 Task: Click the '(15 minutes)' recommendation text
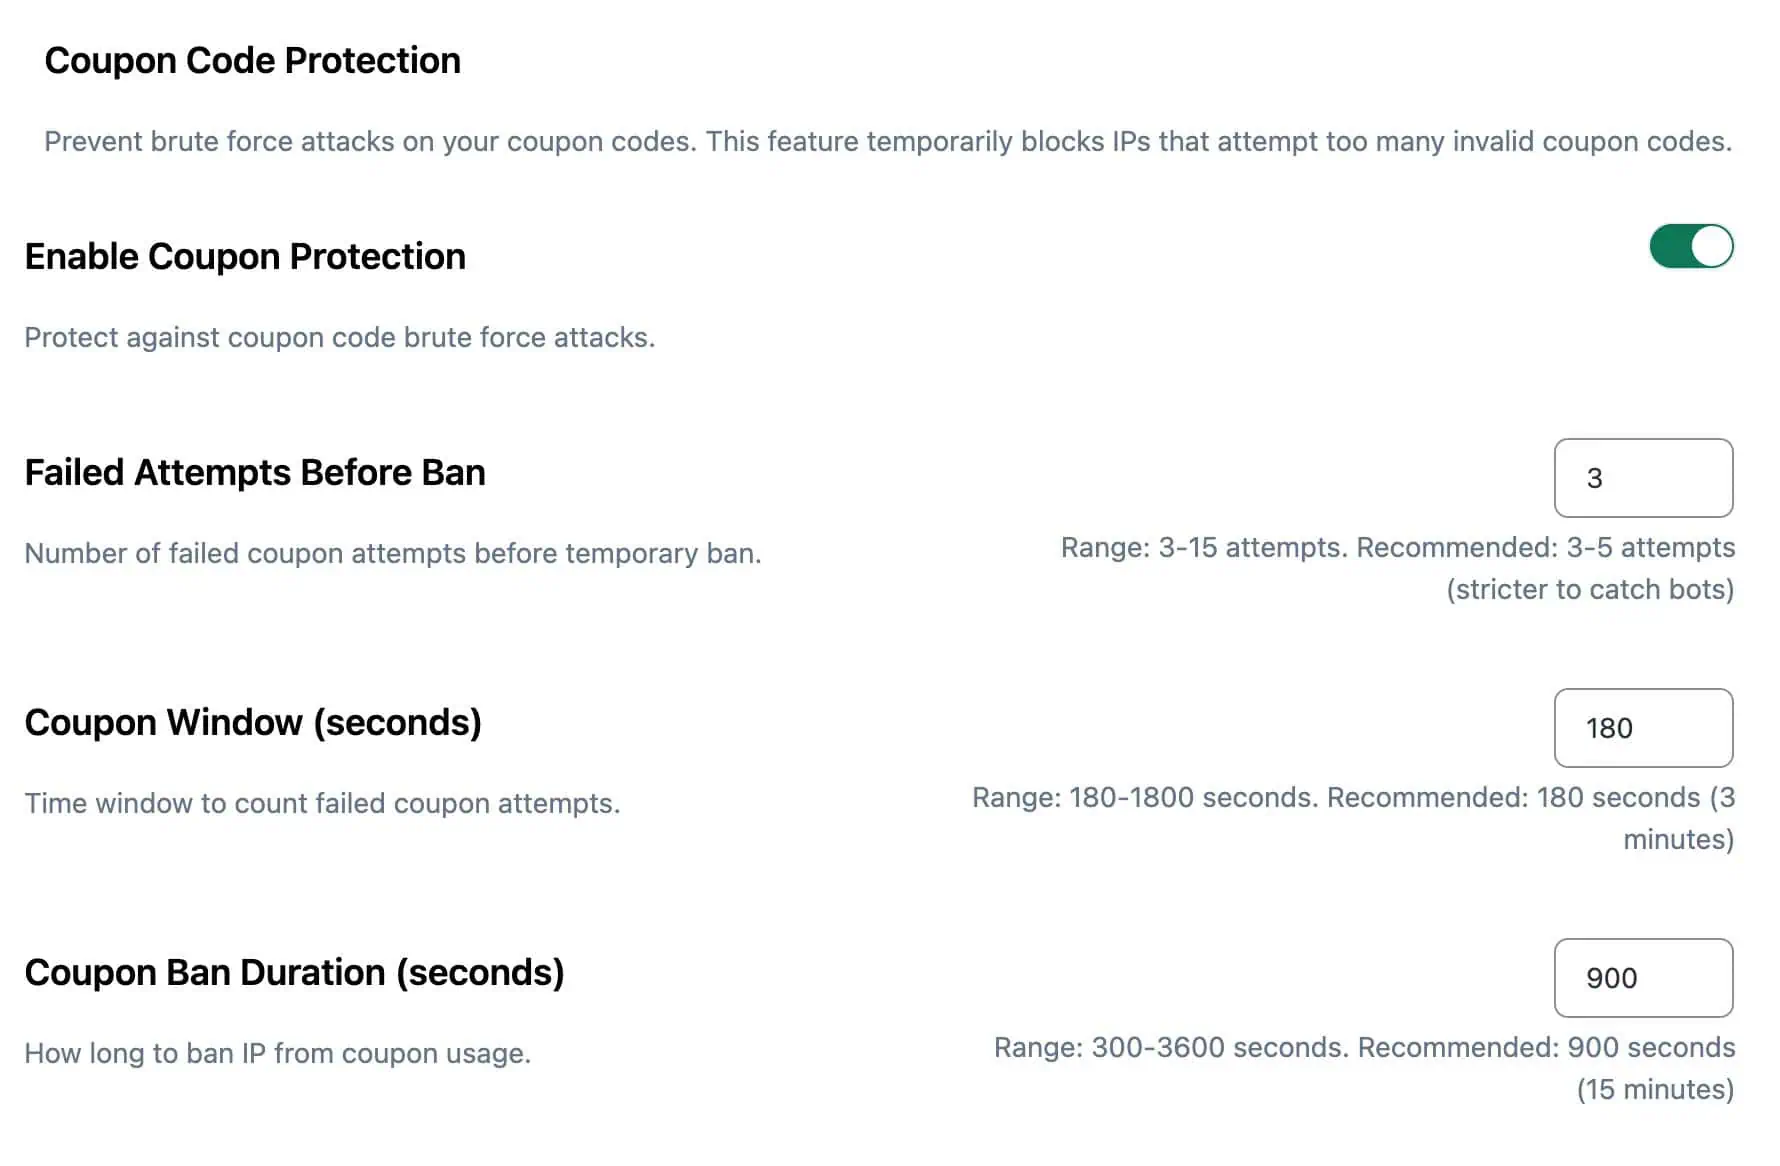coord(1655,1090)
